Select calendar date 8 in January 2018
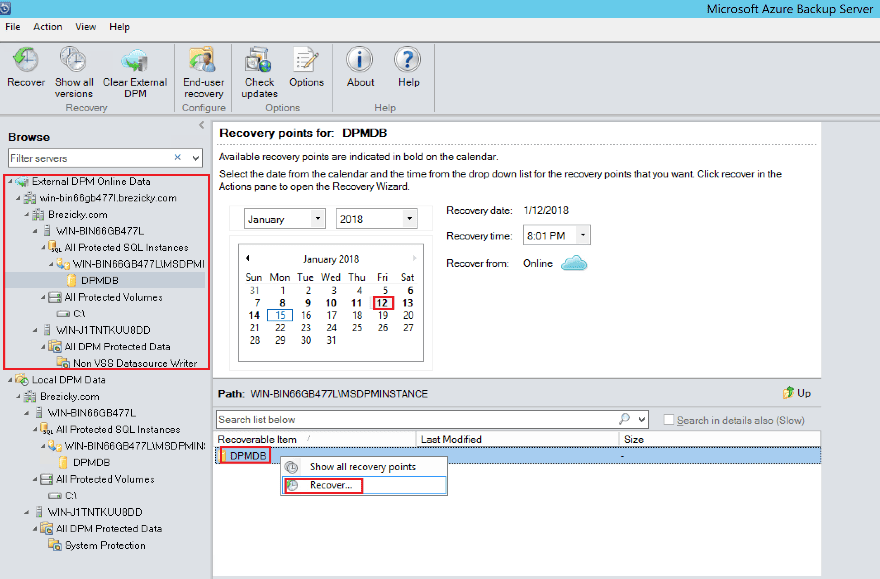This screenshot has width=880, height=579. 282,303
